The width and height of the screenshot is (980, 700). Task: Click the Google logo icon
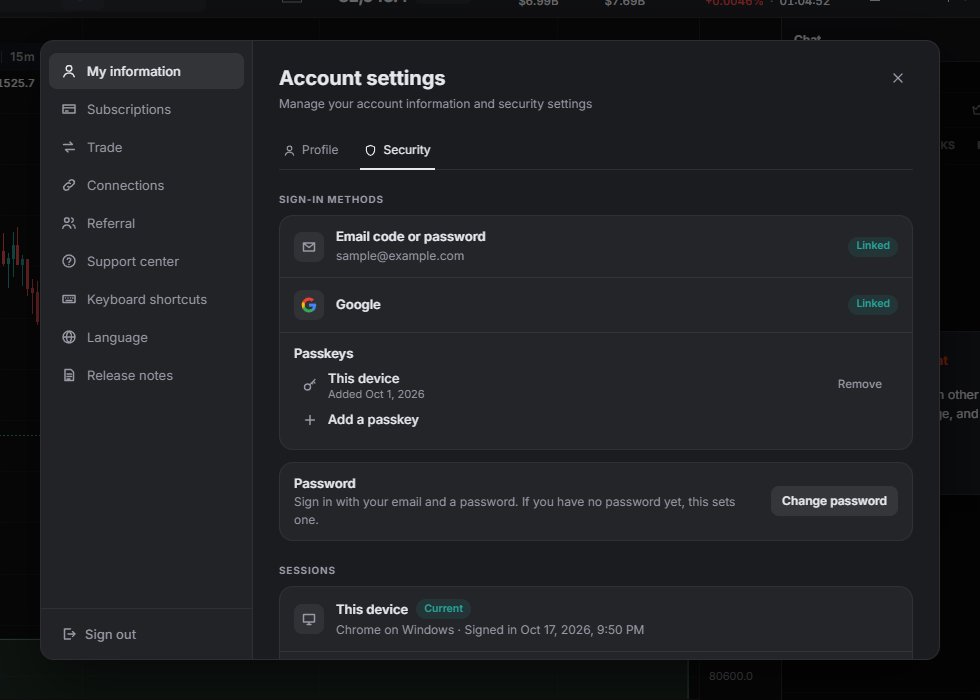(309, 305)
